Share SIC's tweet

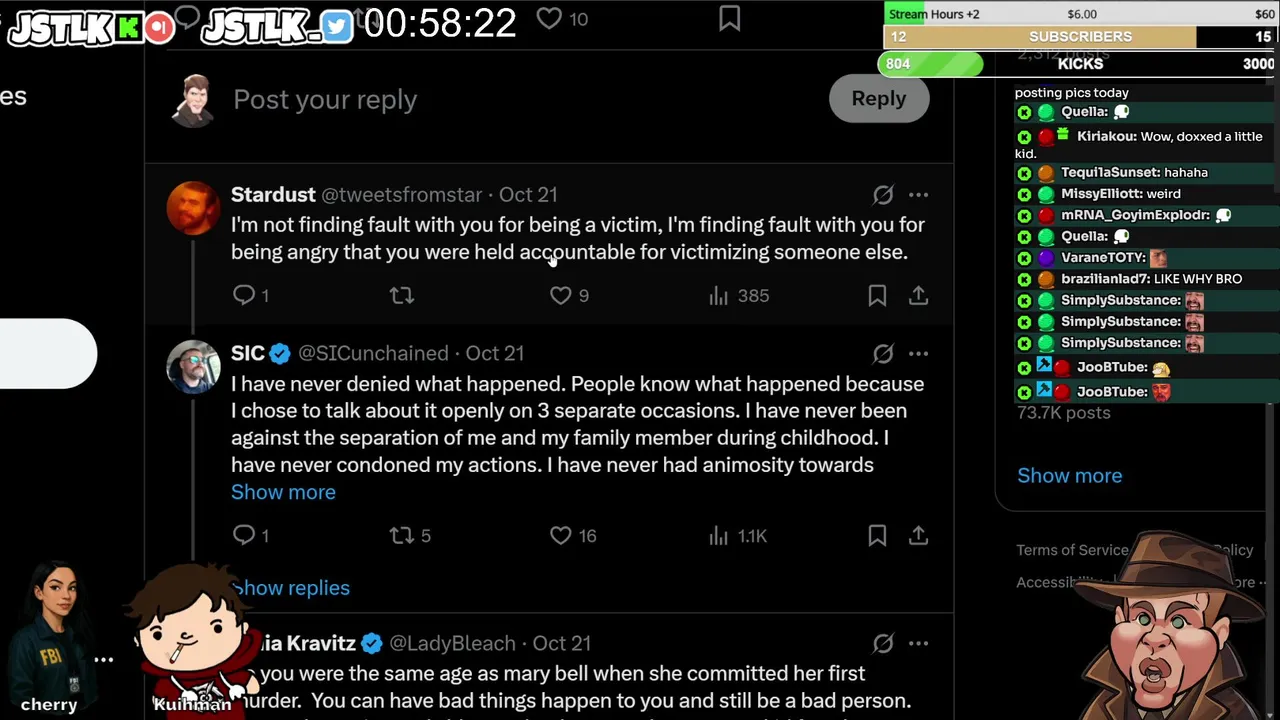(x=918, y=536)
